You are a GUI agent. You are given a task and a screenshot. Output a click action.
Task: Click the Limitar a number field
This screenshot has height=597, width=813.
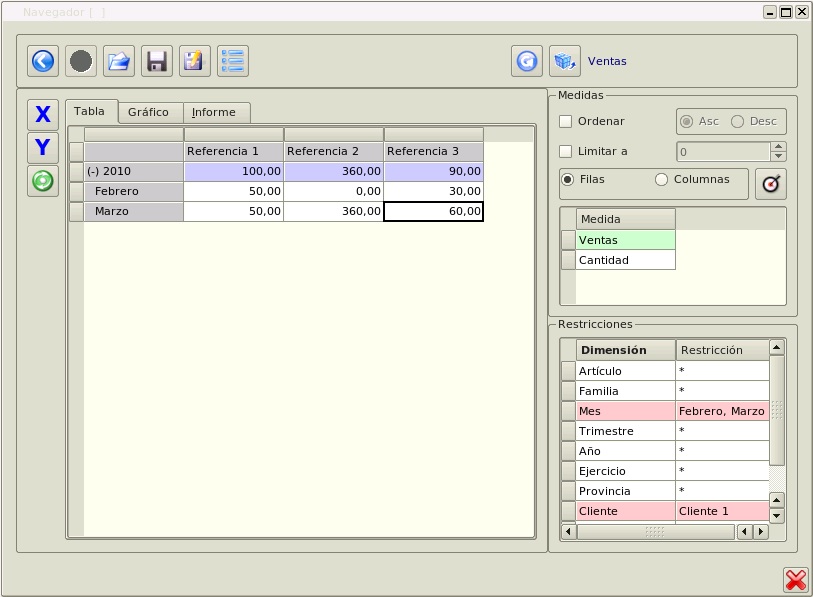pos(723,152)
